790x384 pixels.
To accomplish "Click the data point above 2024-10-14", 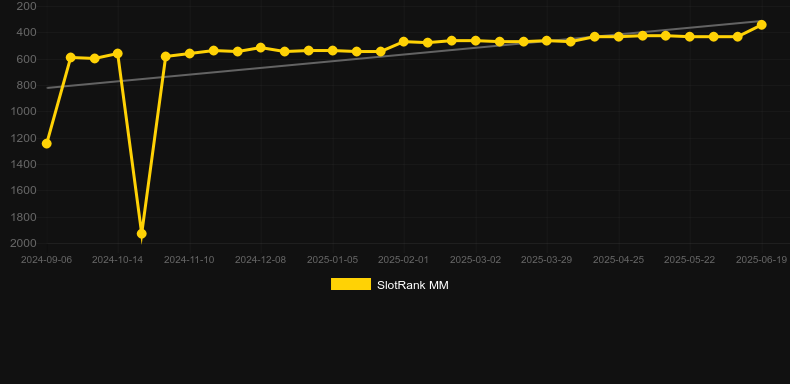I will click(118, 53).
